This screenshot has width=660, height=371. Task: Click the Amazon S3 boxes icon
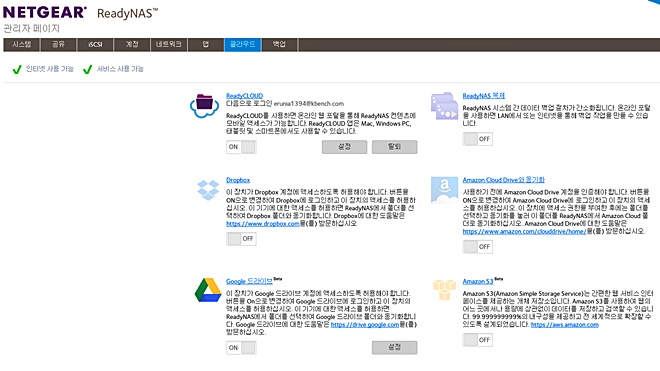point(444,290)
